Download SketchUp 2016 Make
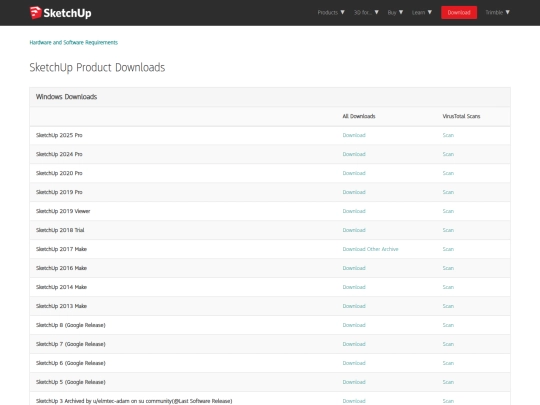This screenshot has height=405, width=540. click(354, 268)
